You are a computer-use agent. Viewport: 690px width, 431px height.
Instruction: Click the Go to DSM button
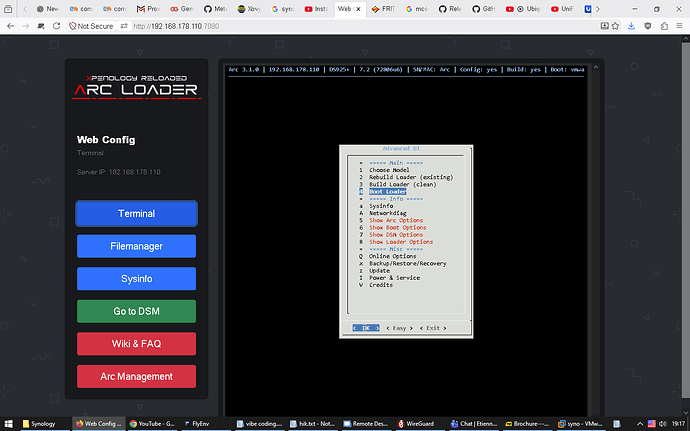[136, 311]
